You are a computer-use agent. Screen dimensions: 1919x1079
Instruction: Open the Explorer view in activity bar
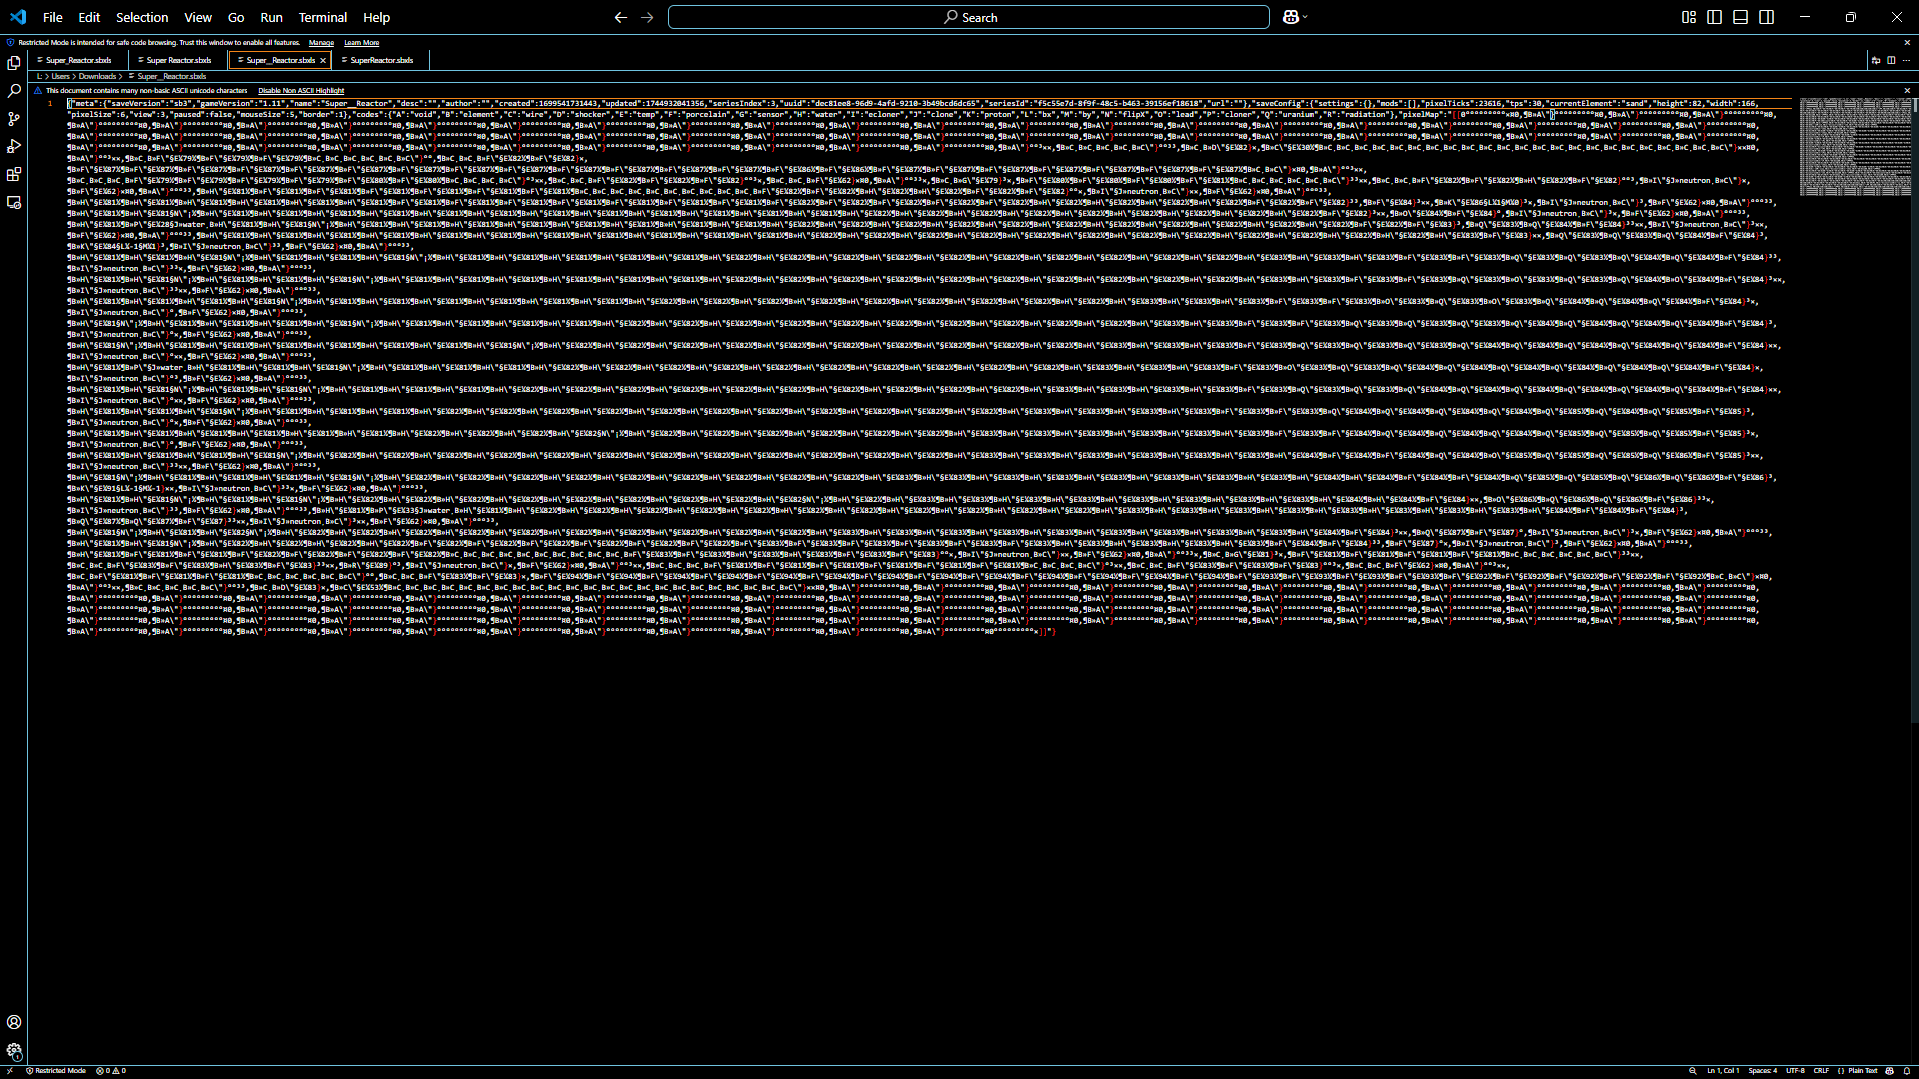coord(14,63)
